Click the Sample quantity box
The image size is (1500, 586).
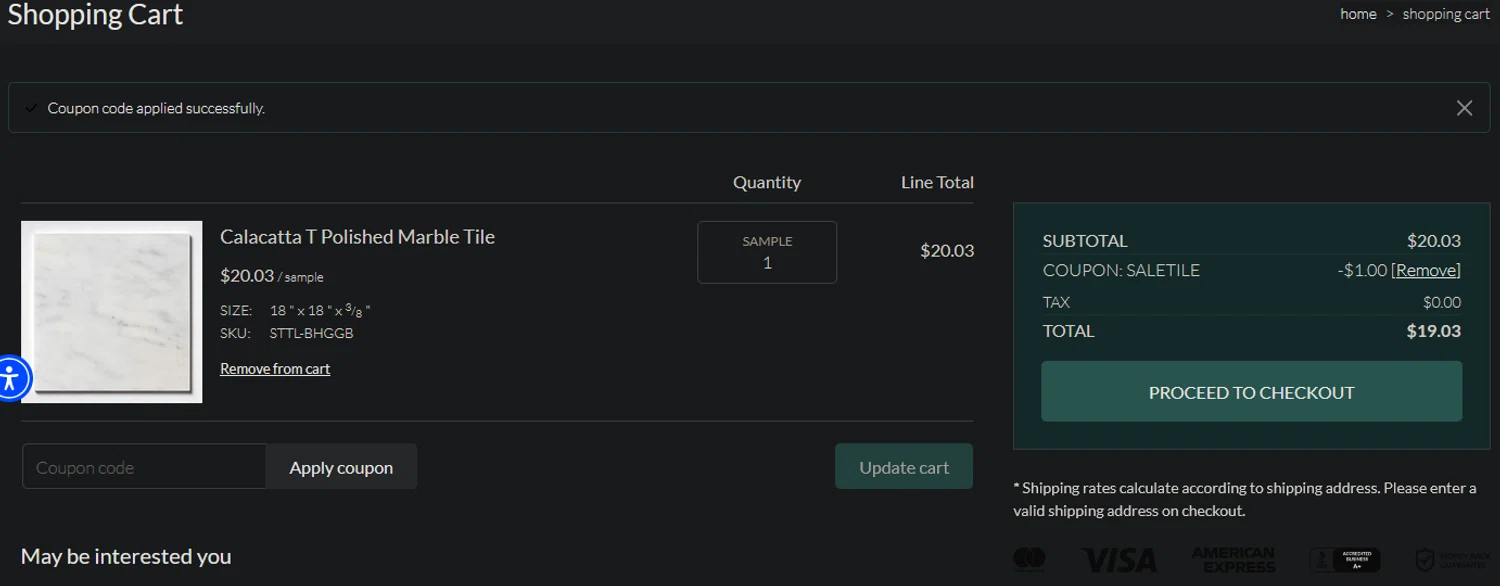click(x=767, y=253)
